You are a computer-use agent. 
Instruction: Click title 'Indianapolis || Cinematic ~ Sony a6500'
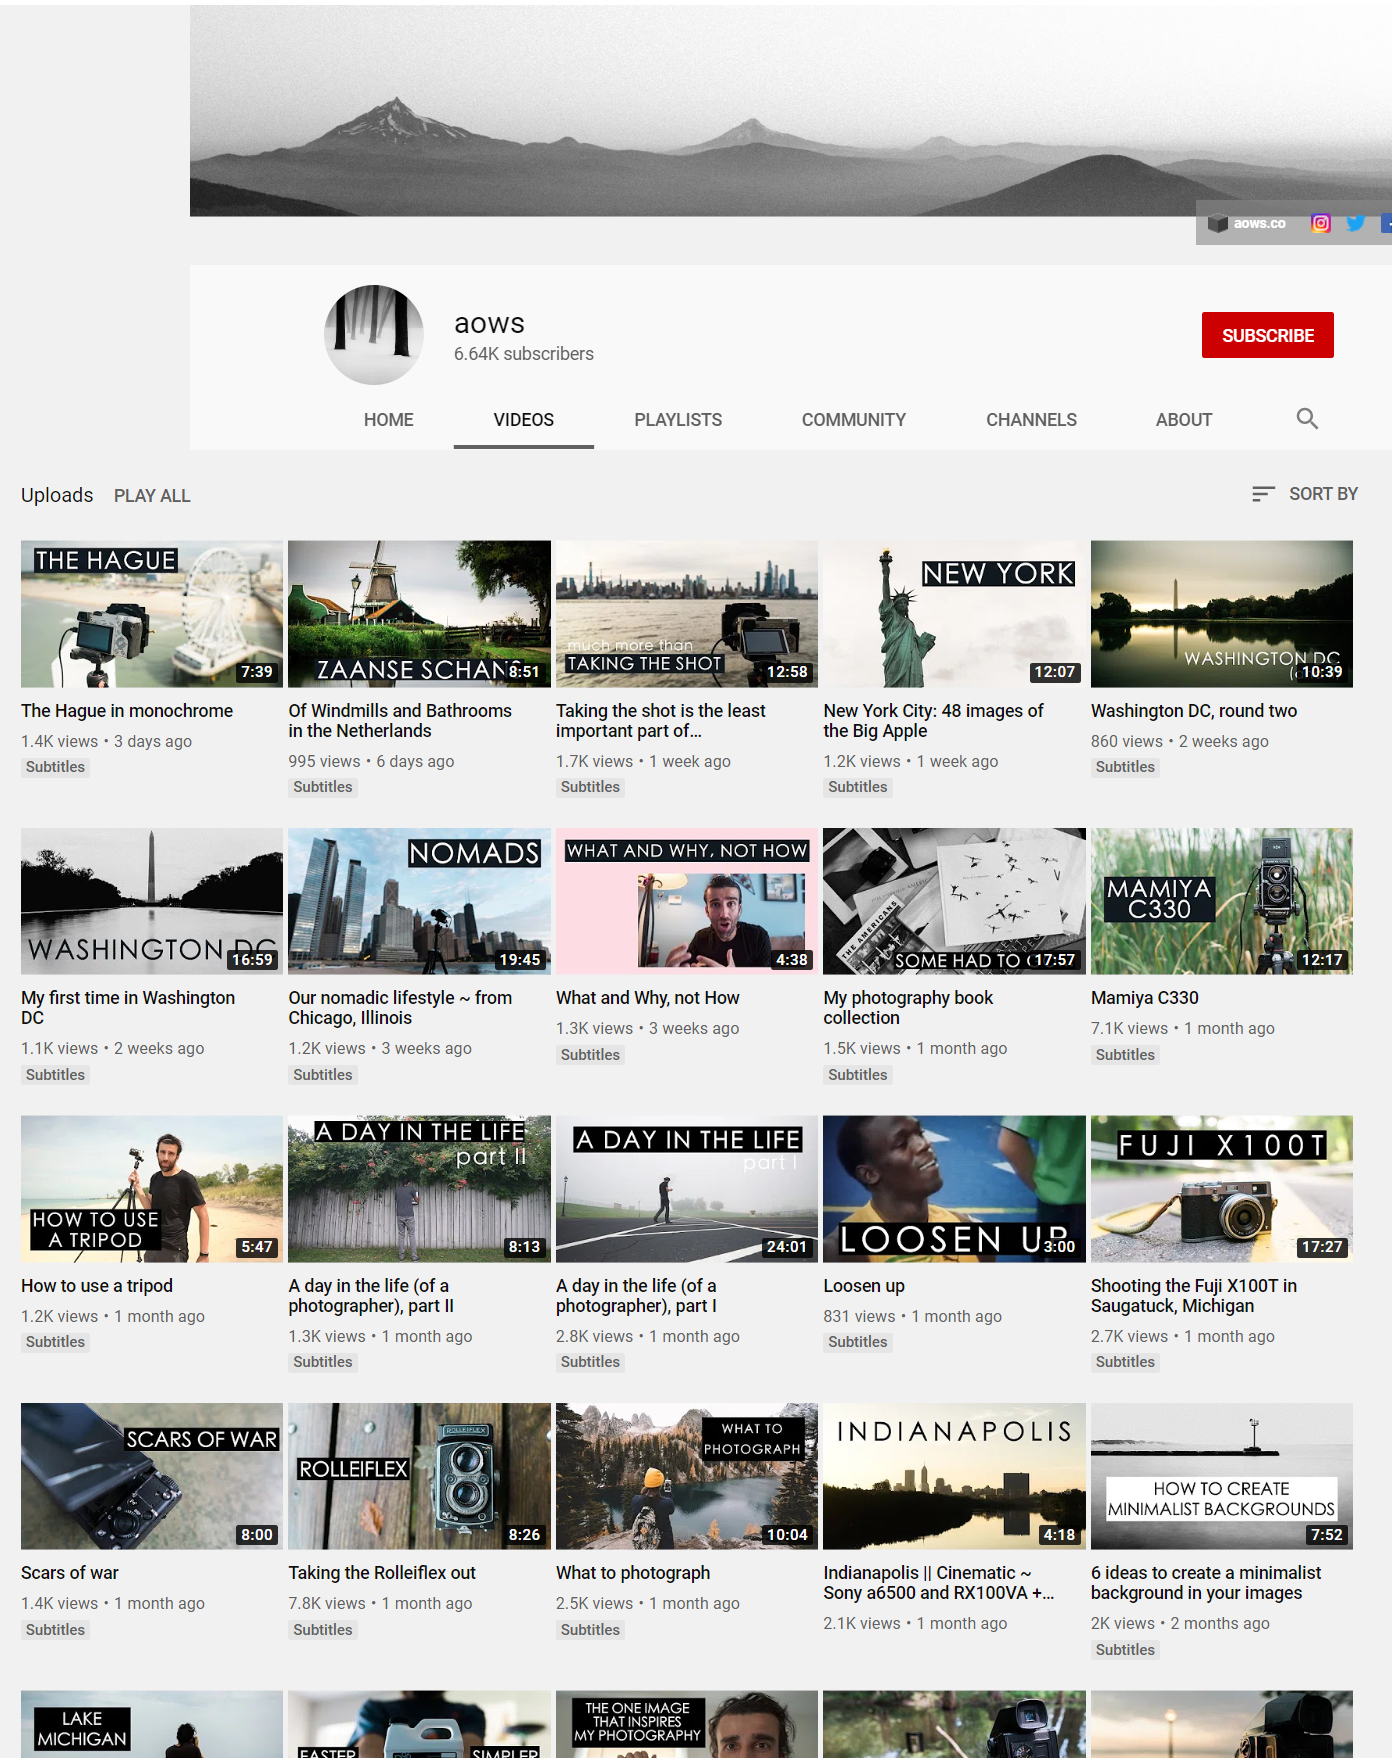pyautogui.click(x=938, y=1583)
